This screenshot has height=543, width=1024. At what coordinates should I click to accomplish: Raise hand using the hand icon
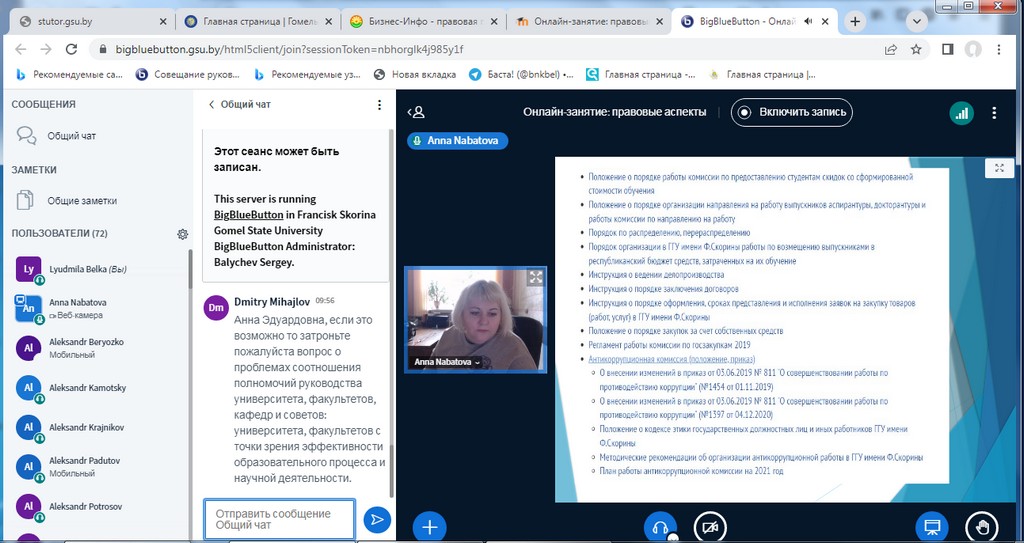click(x=981, y=527)
